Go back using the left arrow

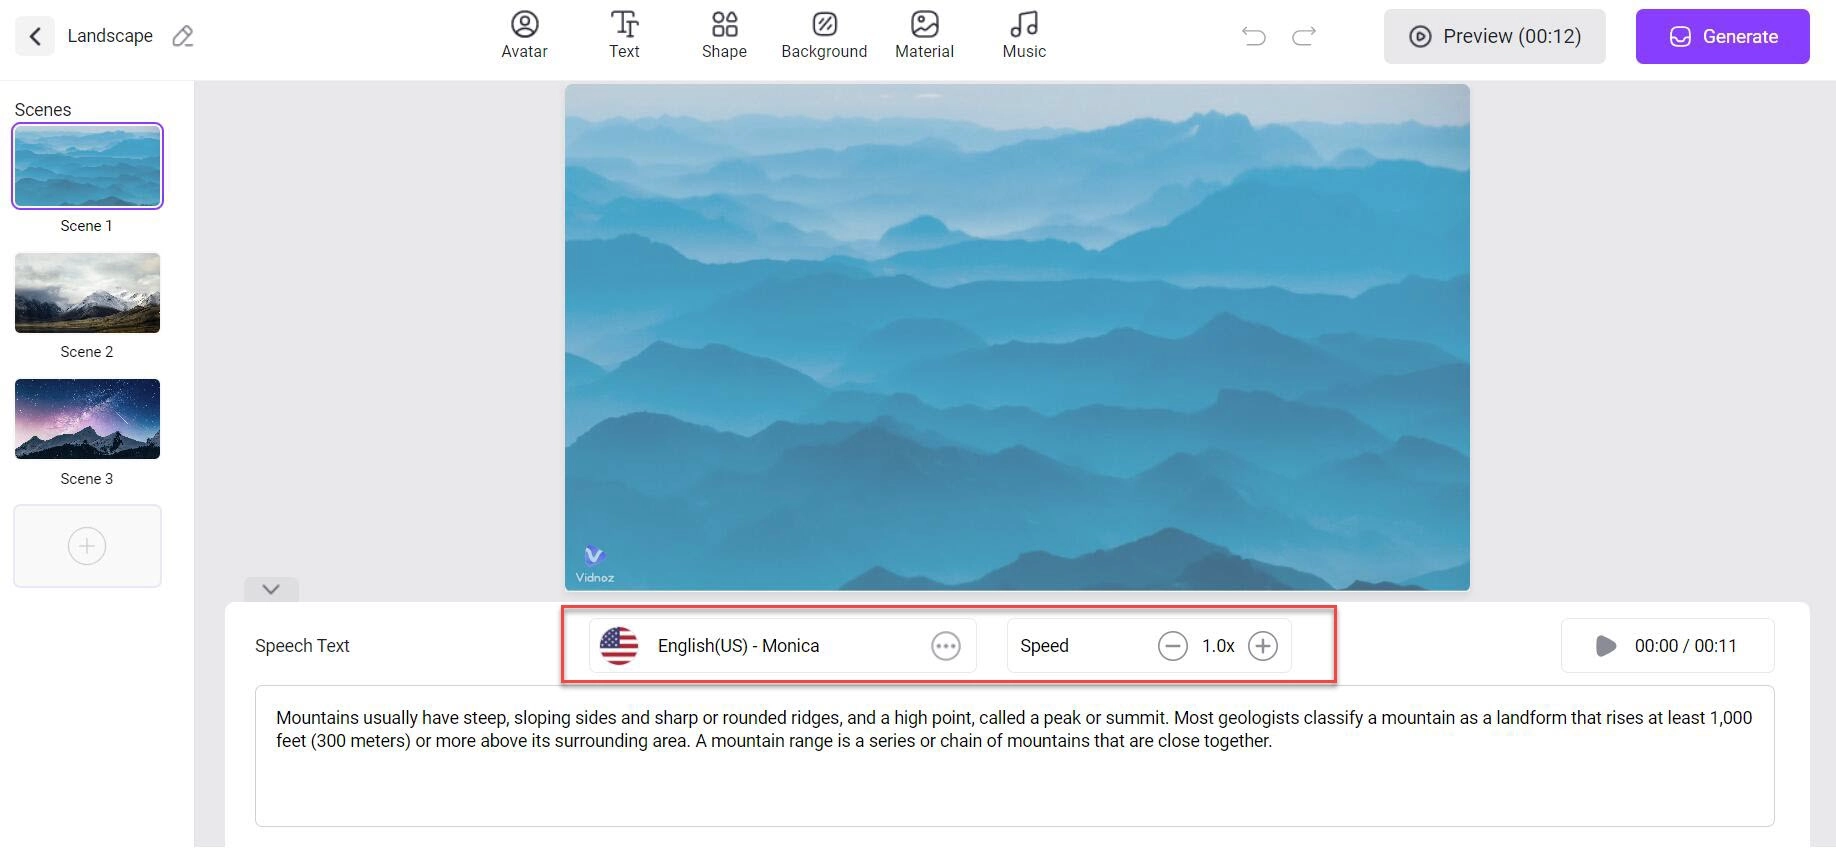(35, 37)
